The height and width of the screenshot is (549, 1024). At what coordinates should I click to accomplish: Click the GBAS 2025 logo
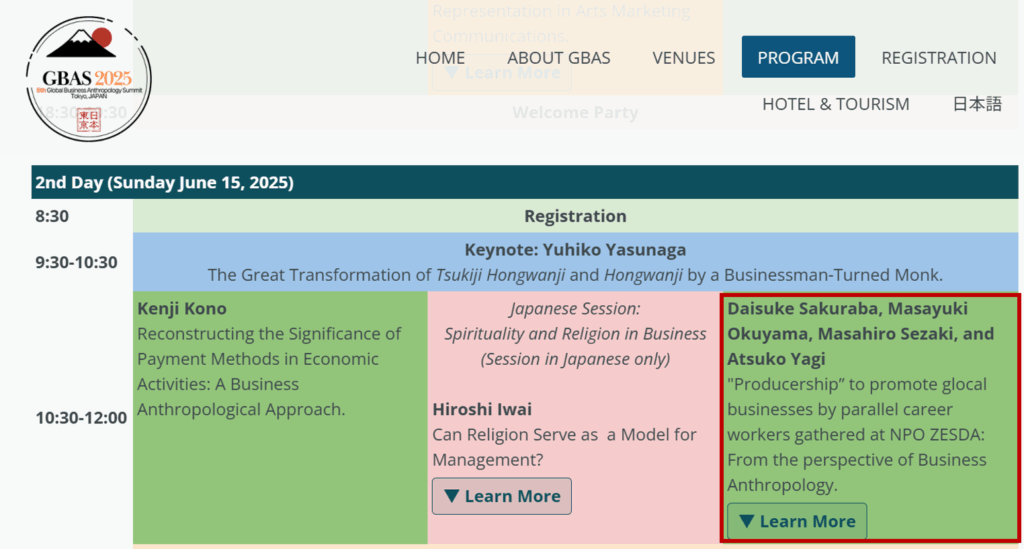click(89, 78)
